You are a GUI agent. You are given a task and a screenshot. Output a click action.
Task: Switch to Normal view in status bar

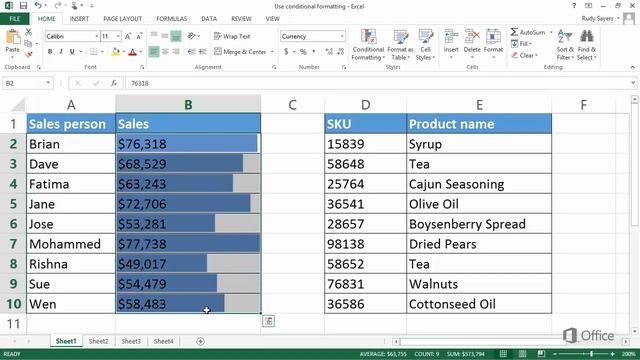click(x=503, y=354)
